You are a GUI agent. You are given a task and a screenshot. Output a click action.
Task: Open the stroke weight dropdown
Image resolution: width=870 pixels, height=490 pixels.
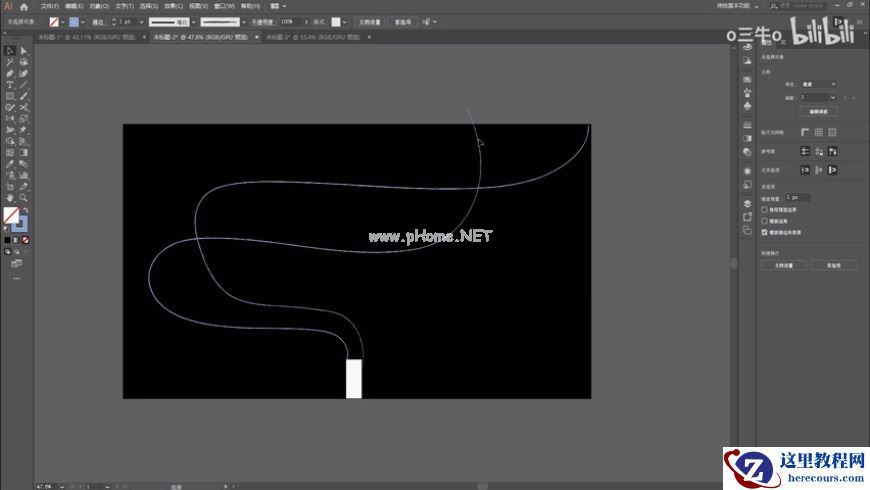pos(141,22)
